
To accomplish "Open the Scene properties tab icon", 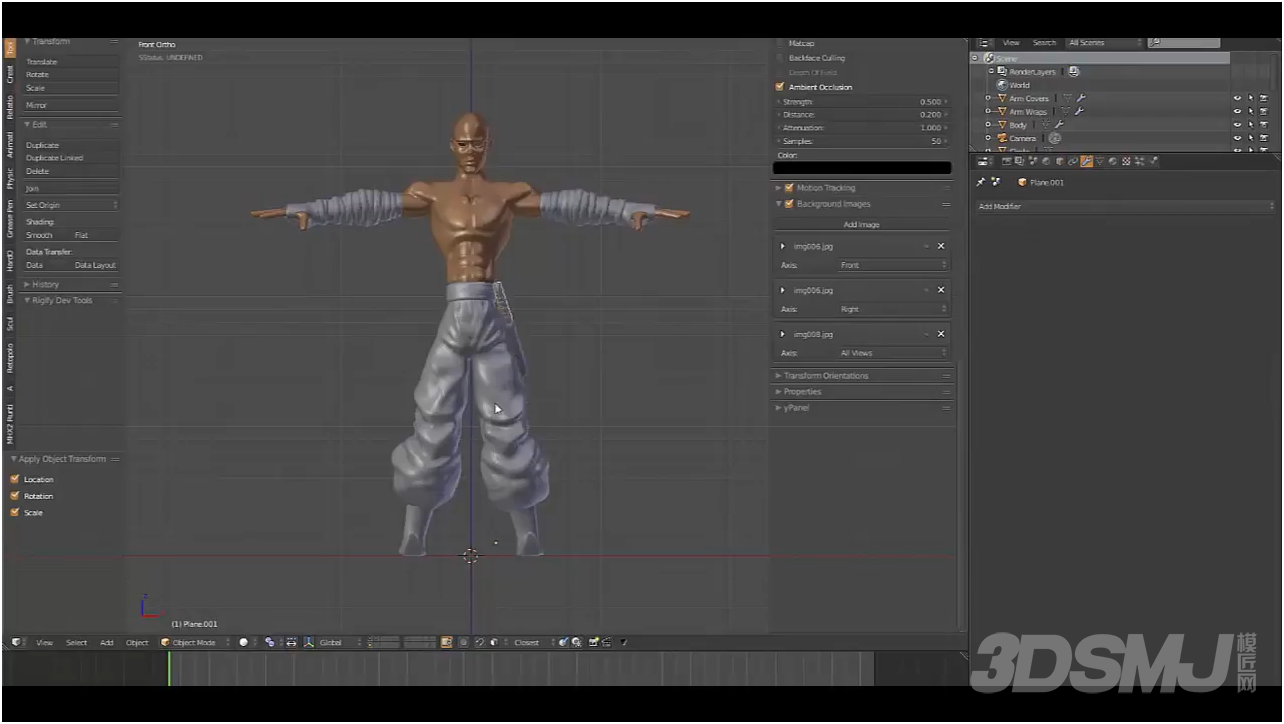I will click(1033, 160).
